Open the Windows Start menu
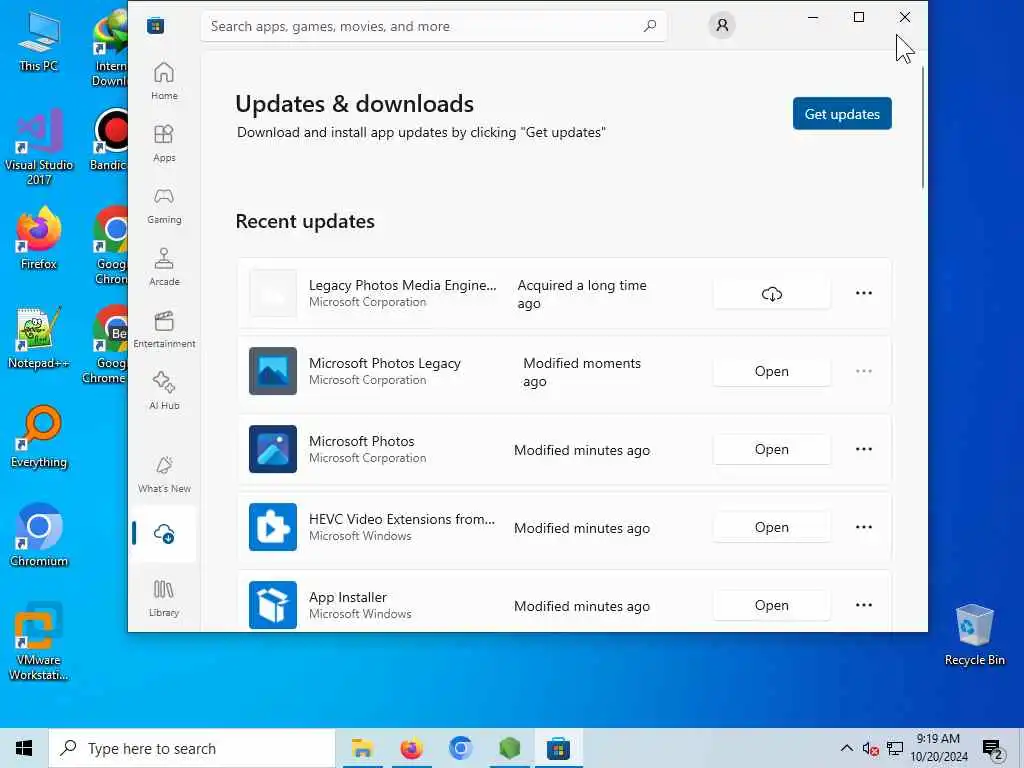This screenshot has height=768, width=1024. pos(24,748)
